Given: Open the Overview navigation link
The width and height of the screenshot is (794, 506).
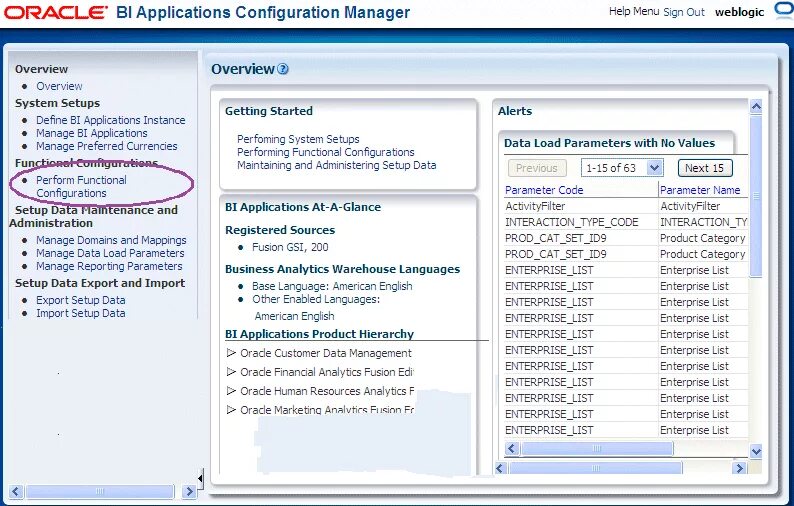Looking at the screenshot, I should 59,86.
